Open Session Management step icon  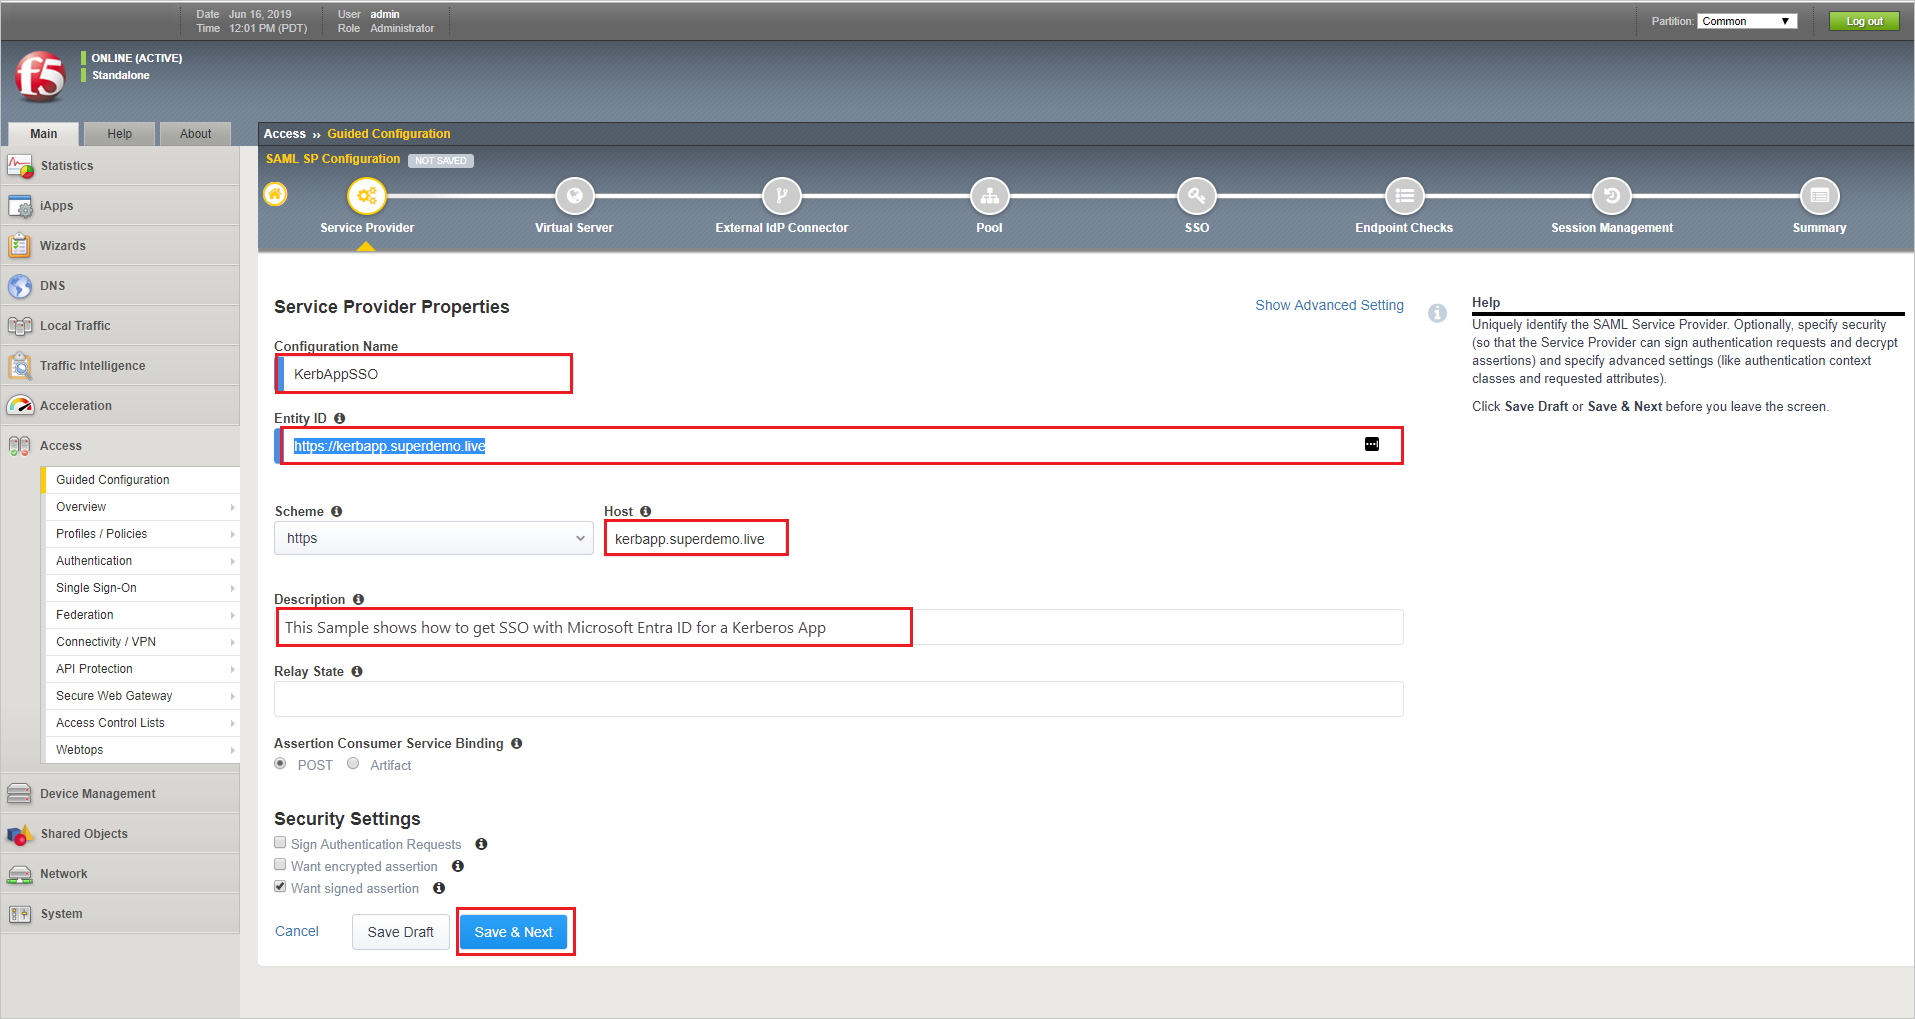1612,196
